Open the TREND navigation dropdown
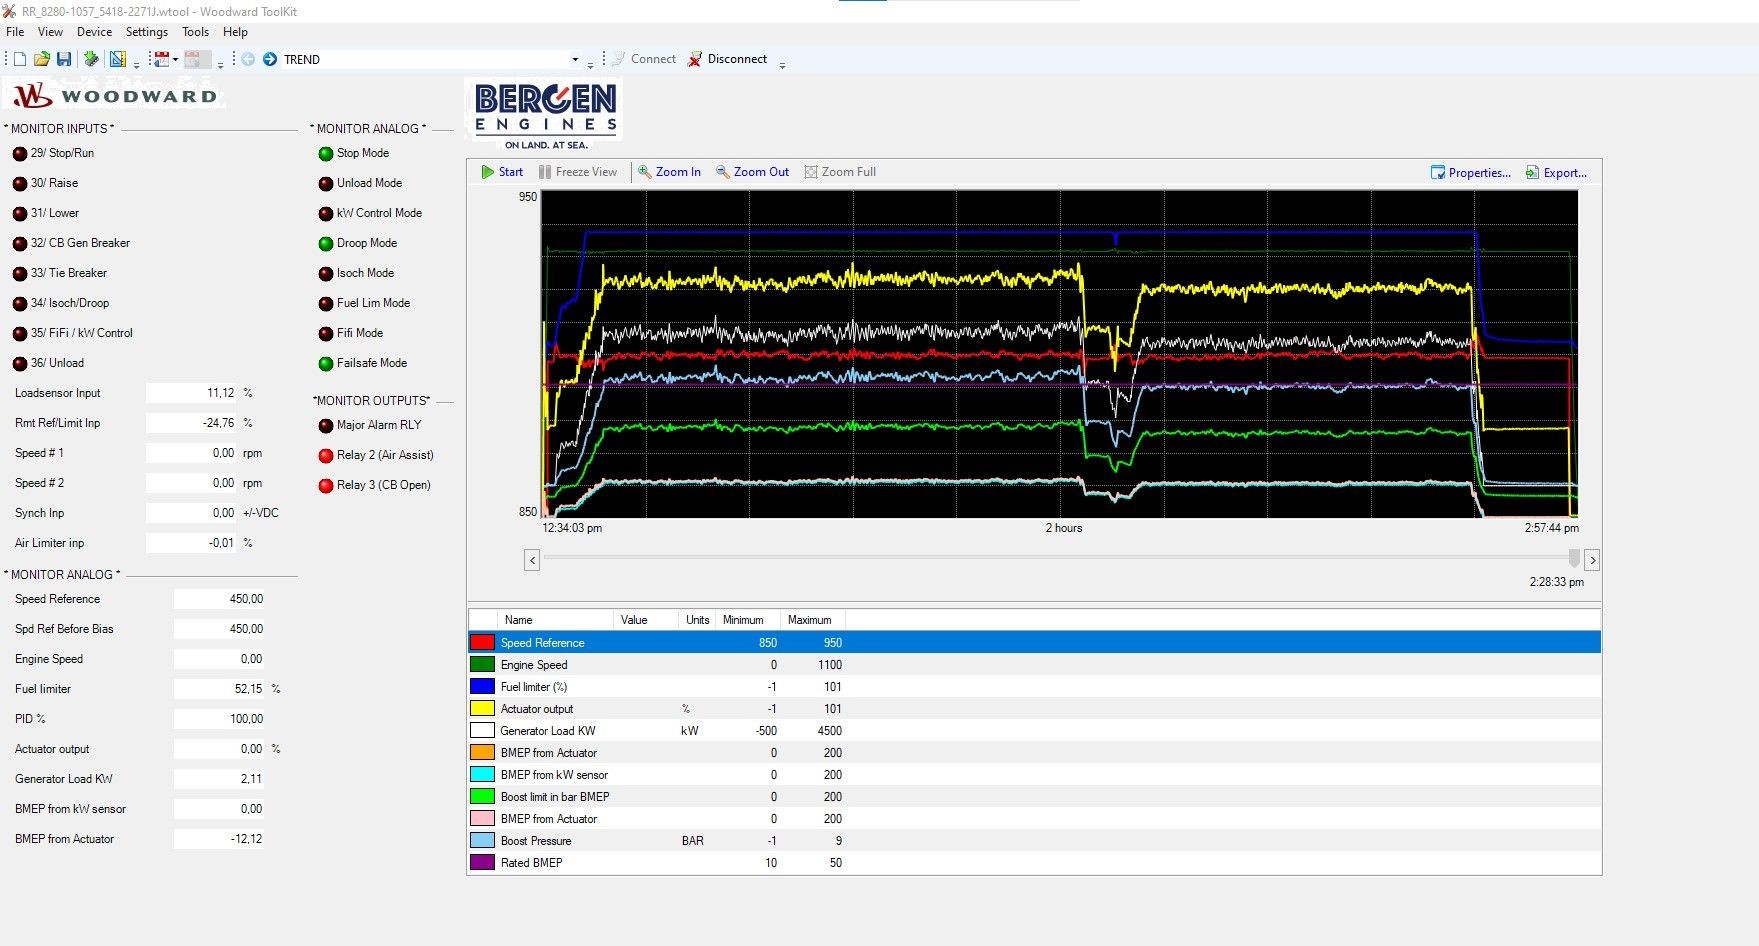Viewport: 1759px width, 946px height. coord(574,59)
